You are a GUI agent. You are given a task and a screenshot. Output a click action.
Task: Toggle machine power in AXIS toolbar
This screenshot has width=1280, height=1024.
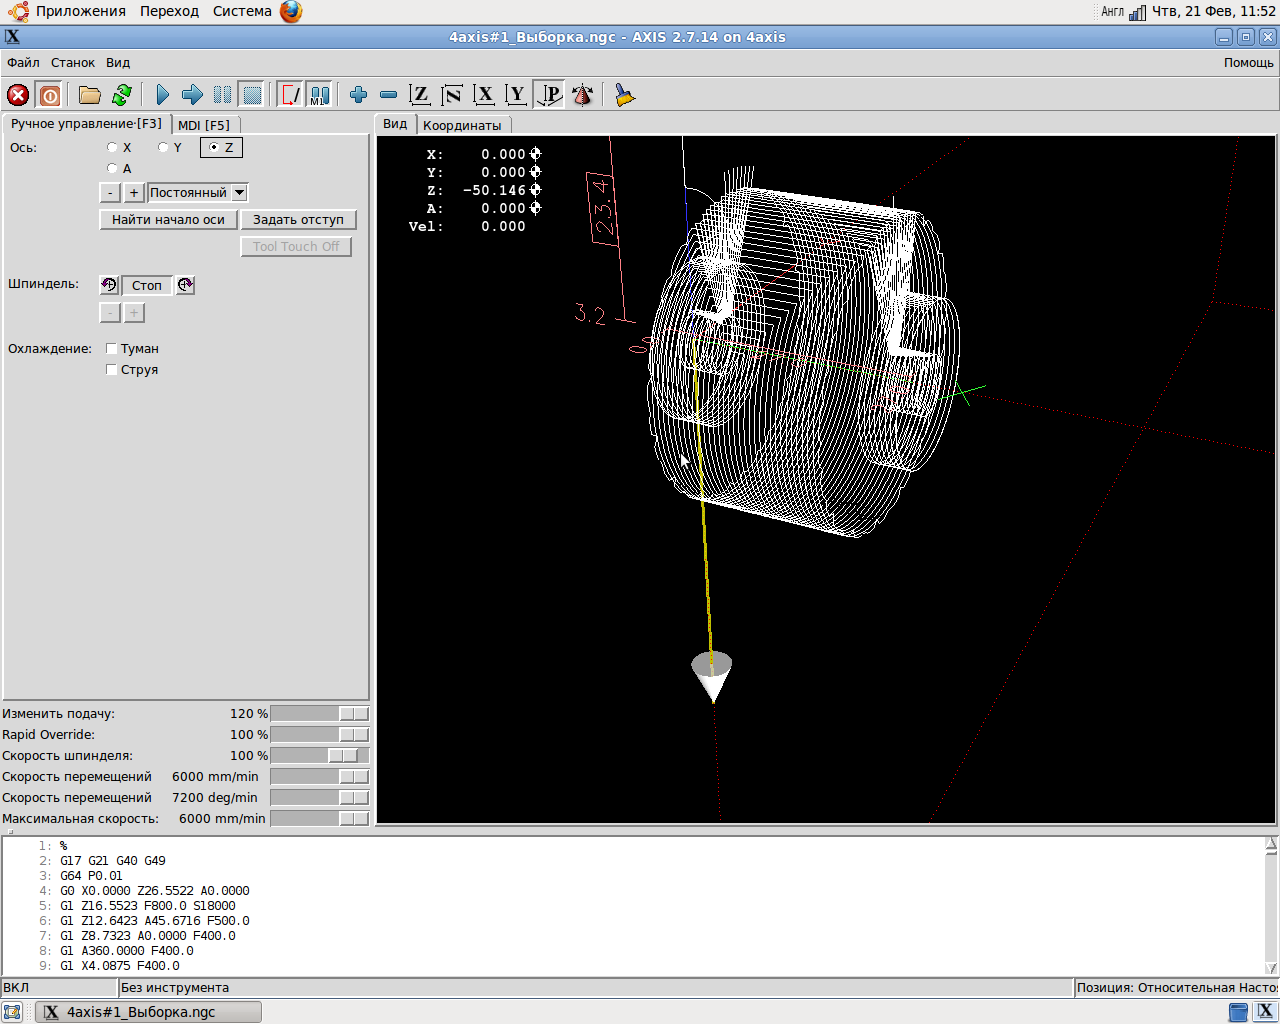pyautogui.click(x=50, y=95)
